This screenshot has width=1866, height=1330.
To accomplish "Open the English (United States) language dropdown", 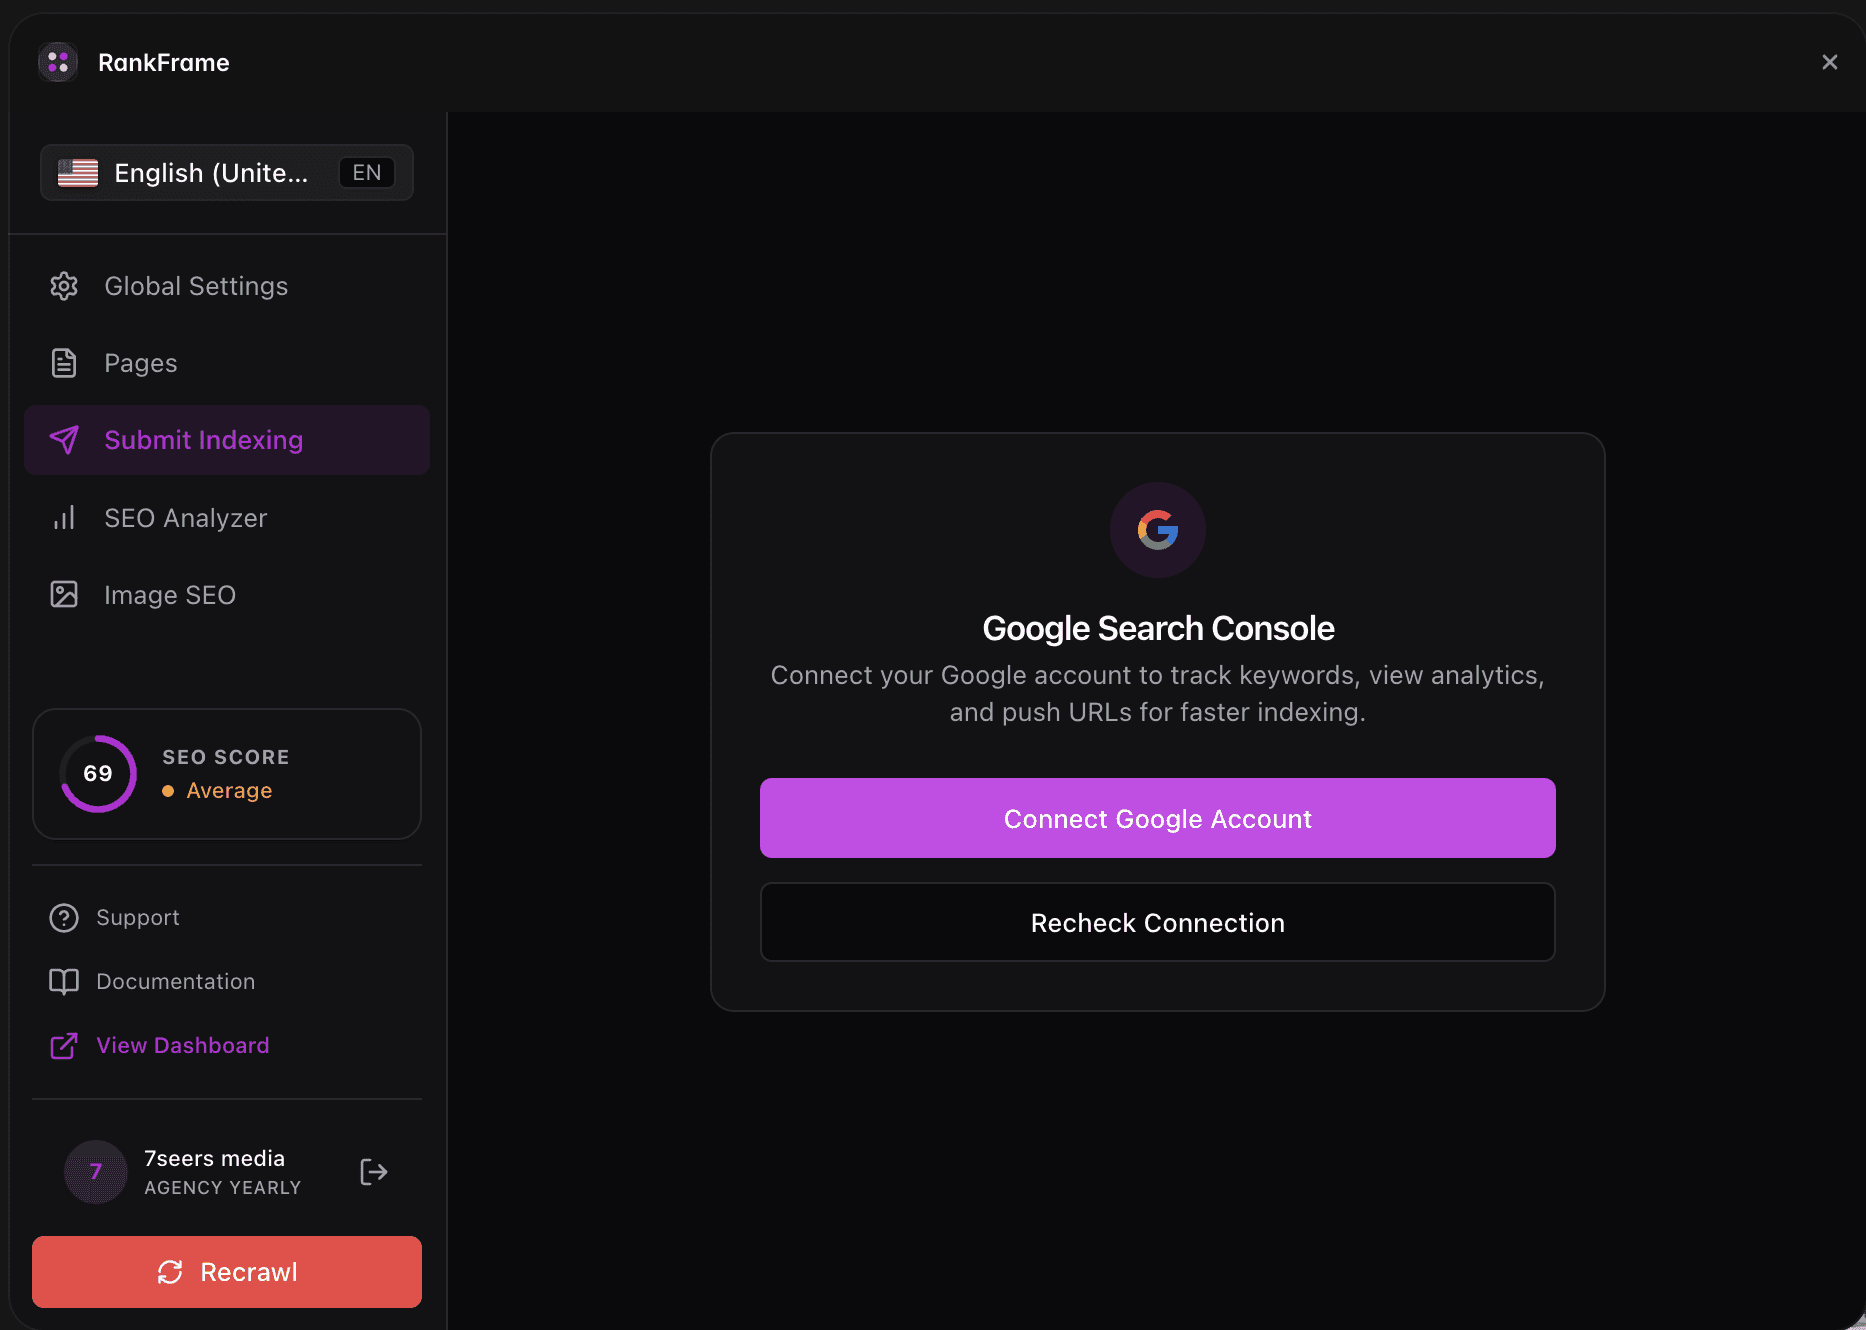I will click(x=227, y=173).
